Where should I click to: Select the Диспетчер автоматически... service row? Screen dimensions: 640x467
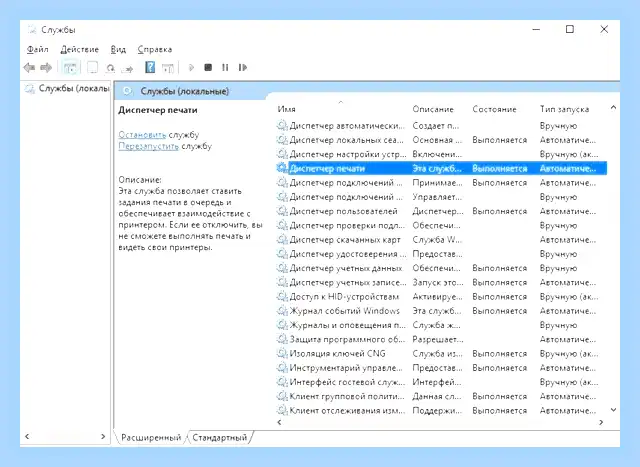coord(441,126)
